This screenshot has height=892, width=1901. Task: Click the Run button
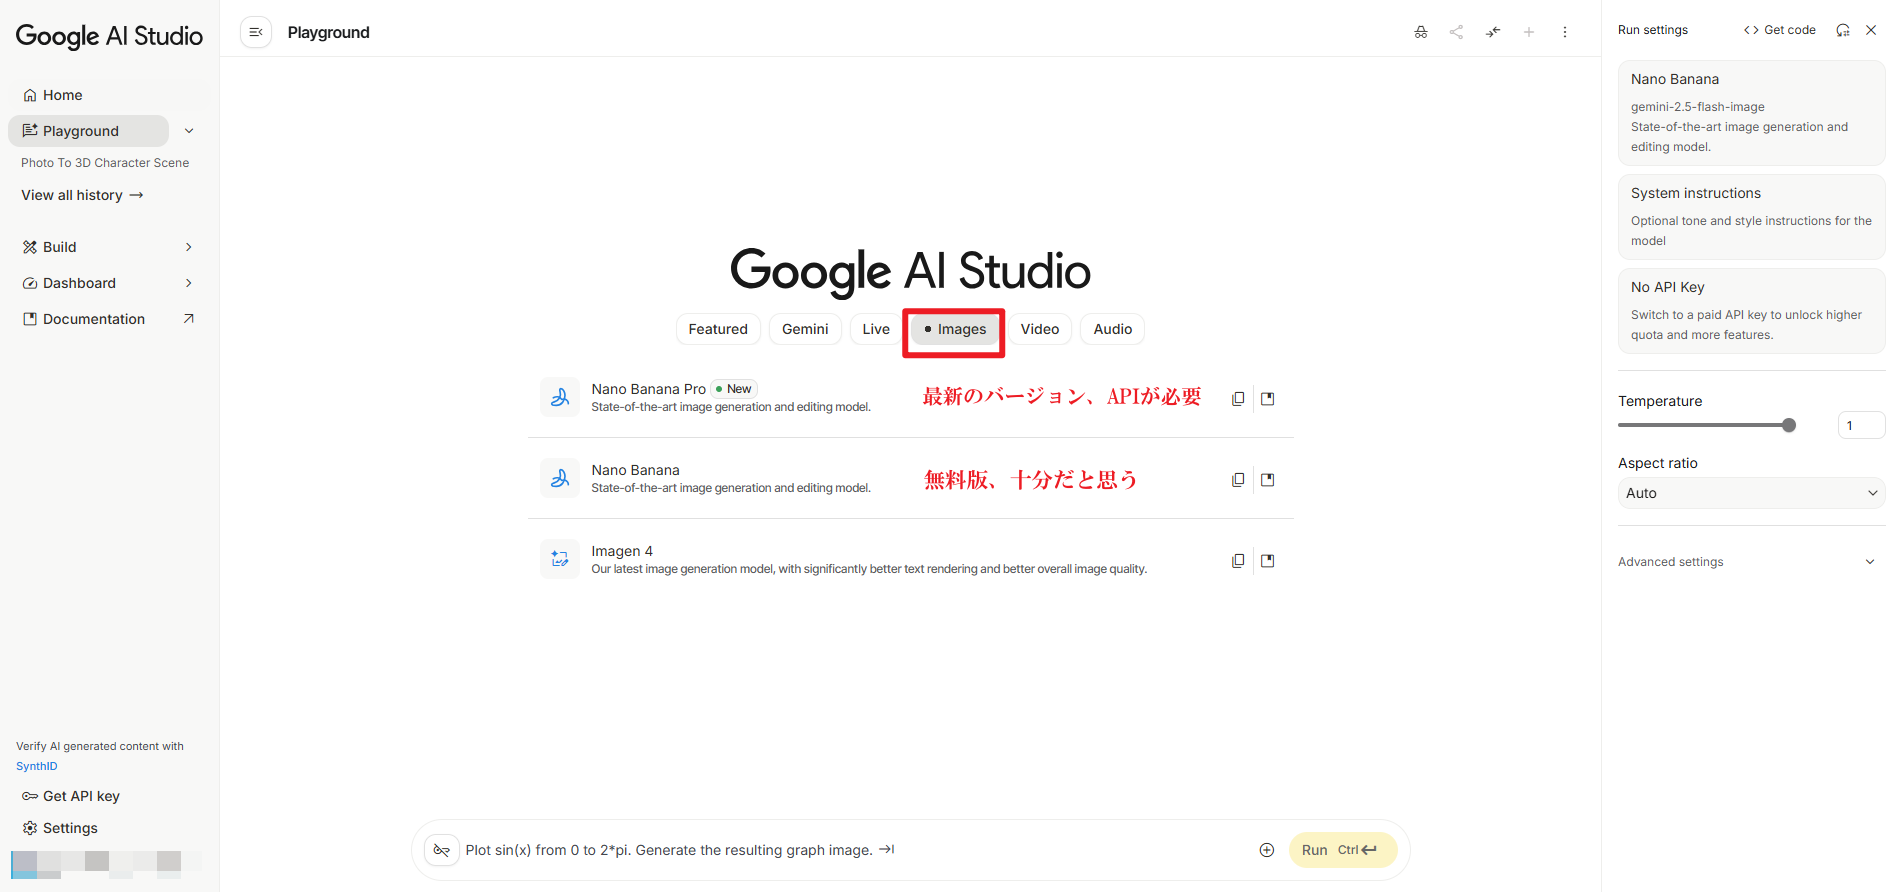pos(1343,850)
